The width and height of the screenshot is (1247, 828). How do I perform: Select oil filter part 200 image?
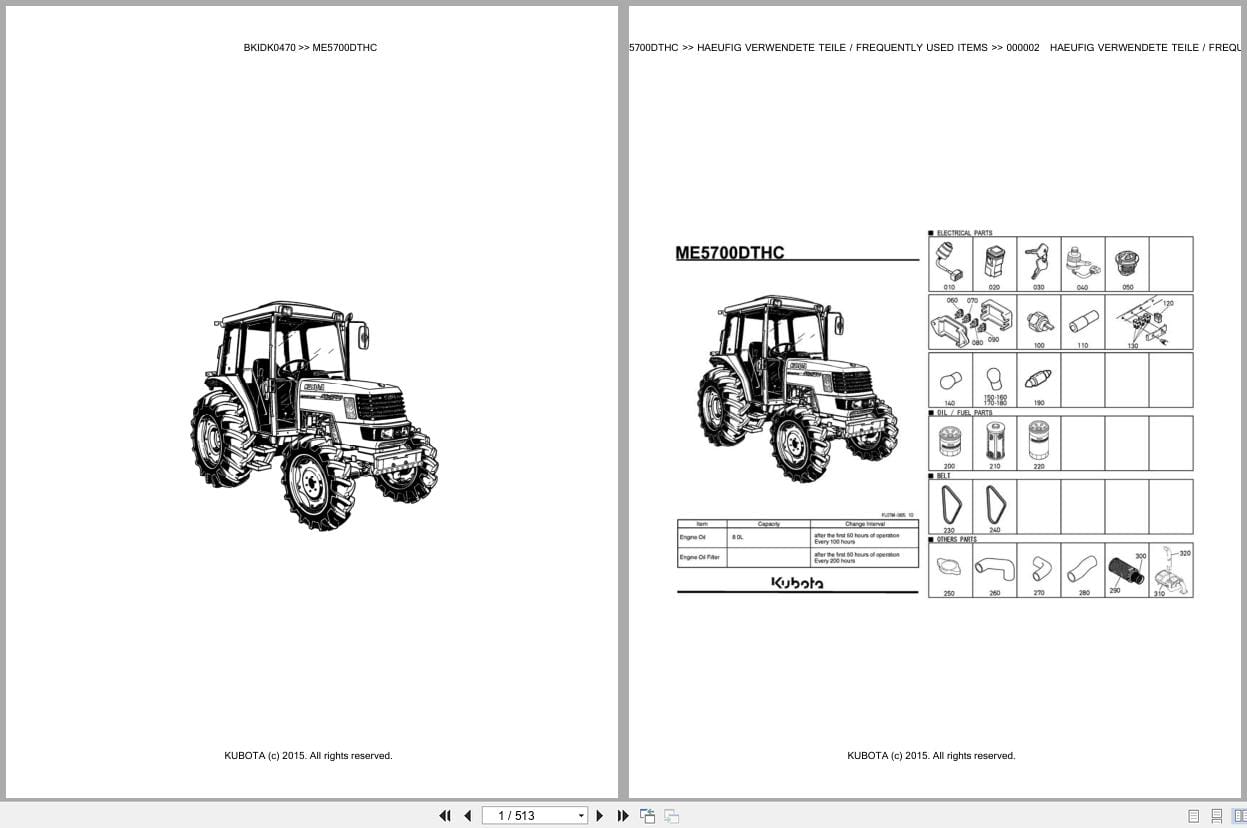[x=950, y=443]
